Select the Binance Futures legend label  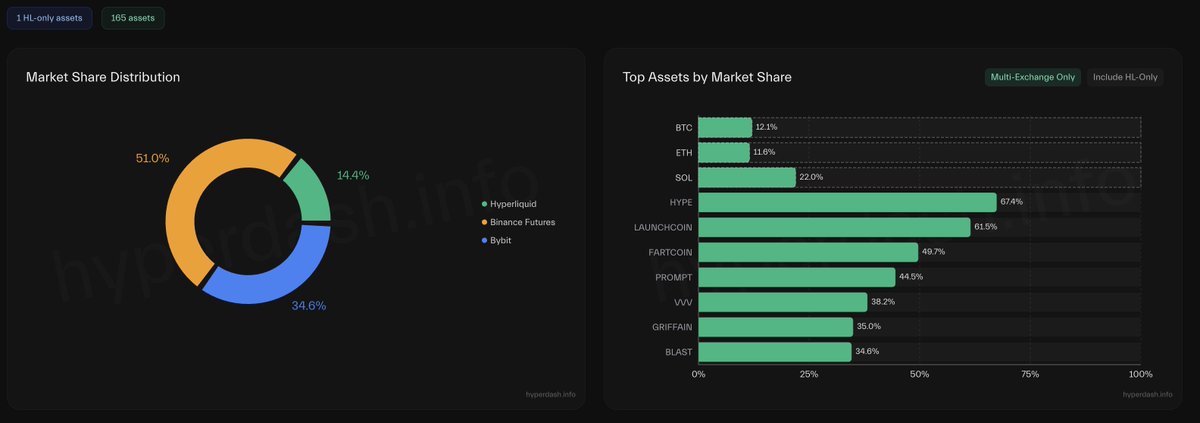click(x=523, y=222)
